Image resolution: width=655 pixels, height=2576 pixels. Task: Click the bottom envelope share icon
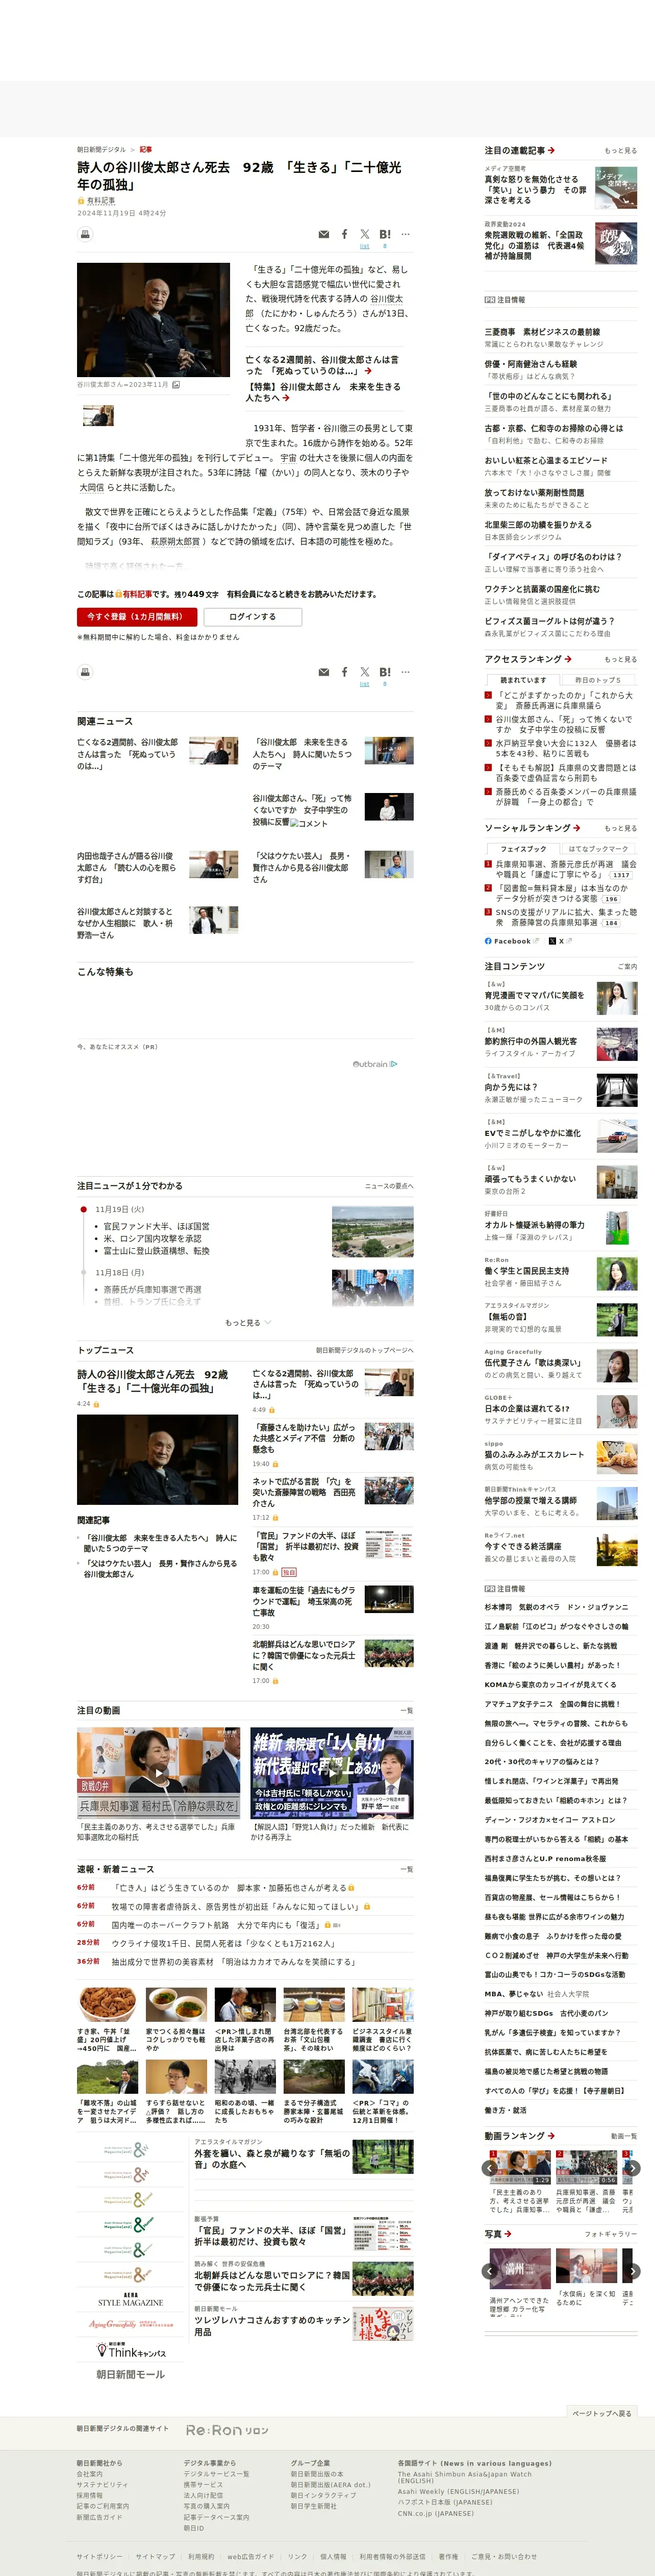(323, 673)
